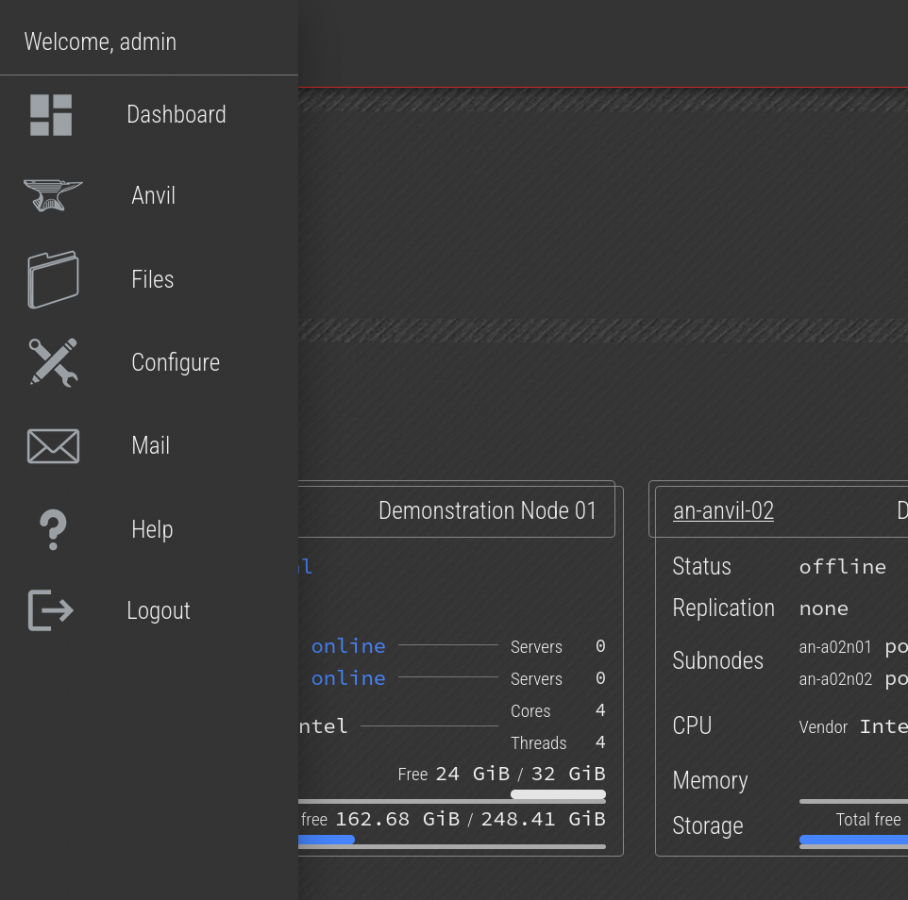This screenshot has width=908, height=900.
Task: Open the Dashboard menu label
Action: click(176, 115)
